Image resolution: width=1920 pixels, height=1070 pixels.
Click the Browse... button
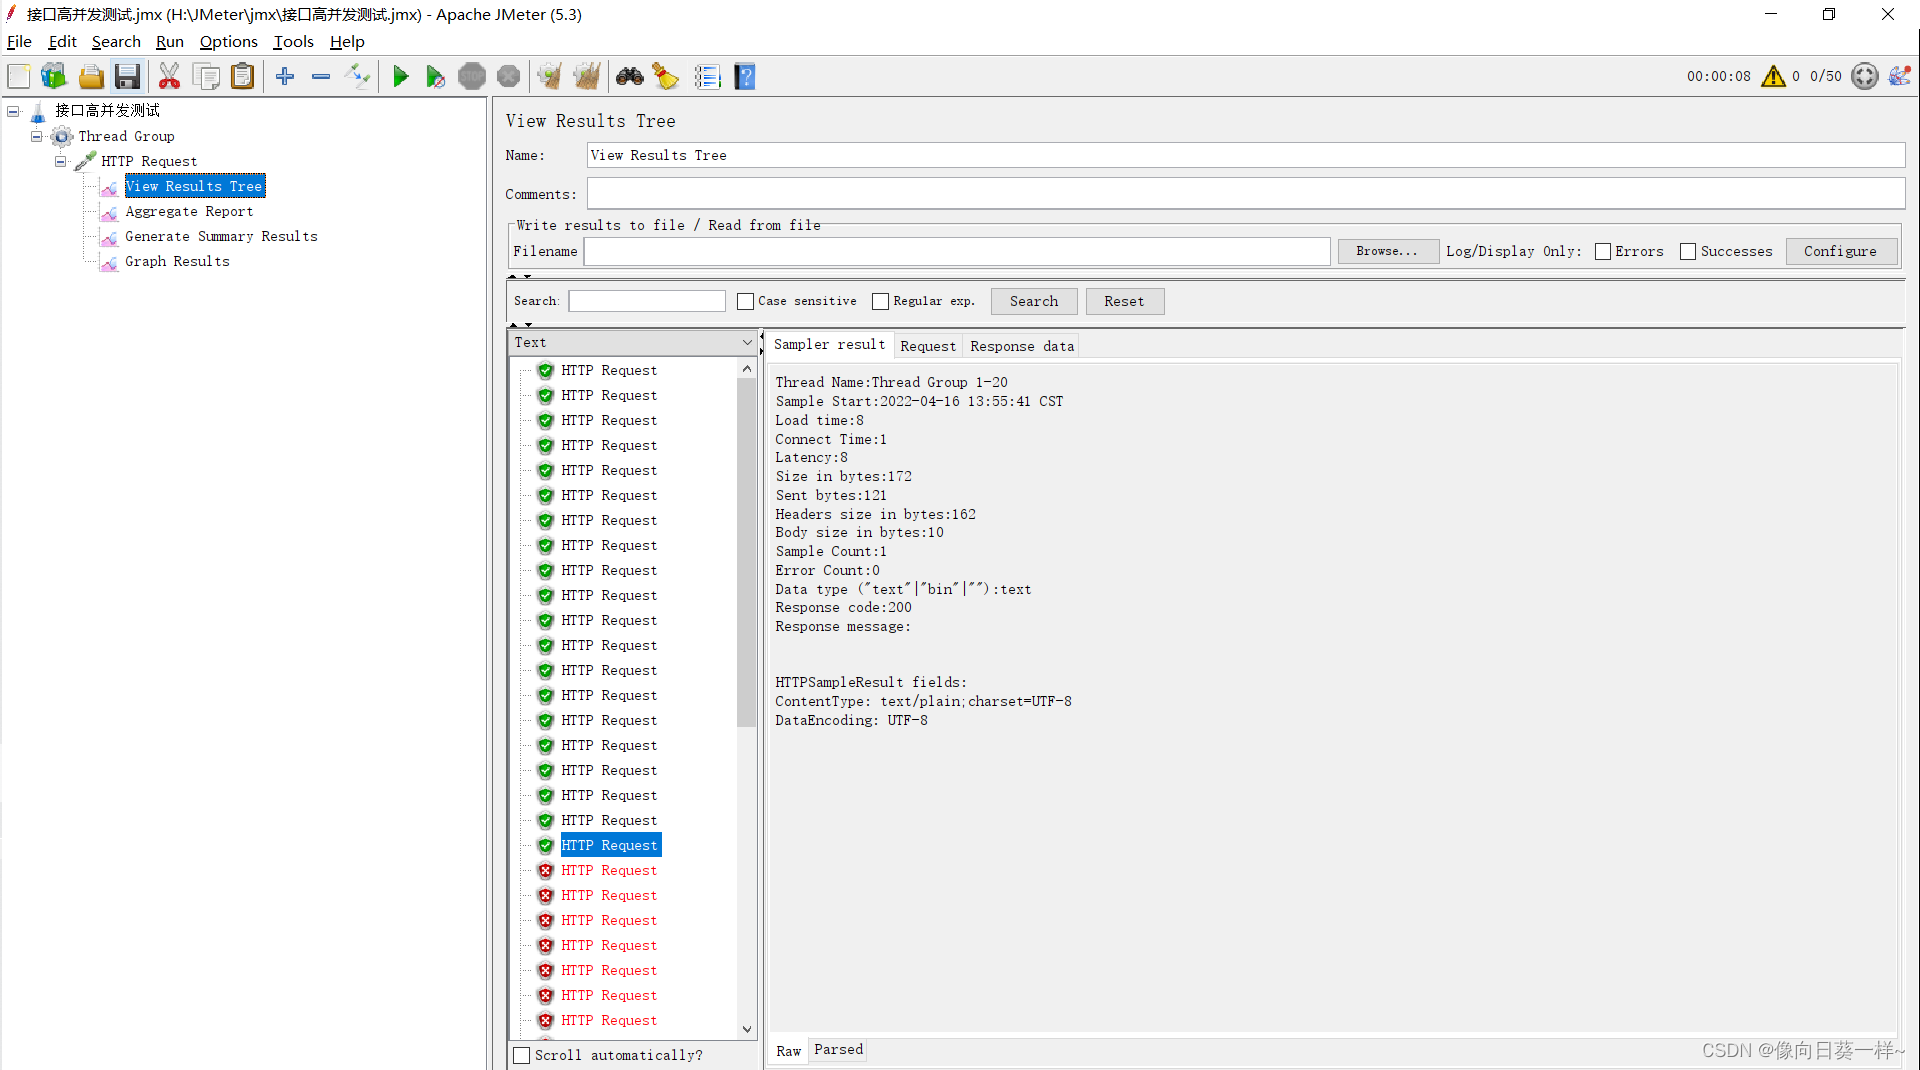pyautogui.click(x=1387, y=252)
